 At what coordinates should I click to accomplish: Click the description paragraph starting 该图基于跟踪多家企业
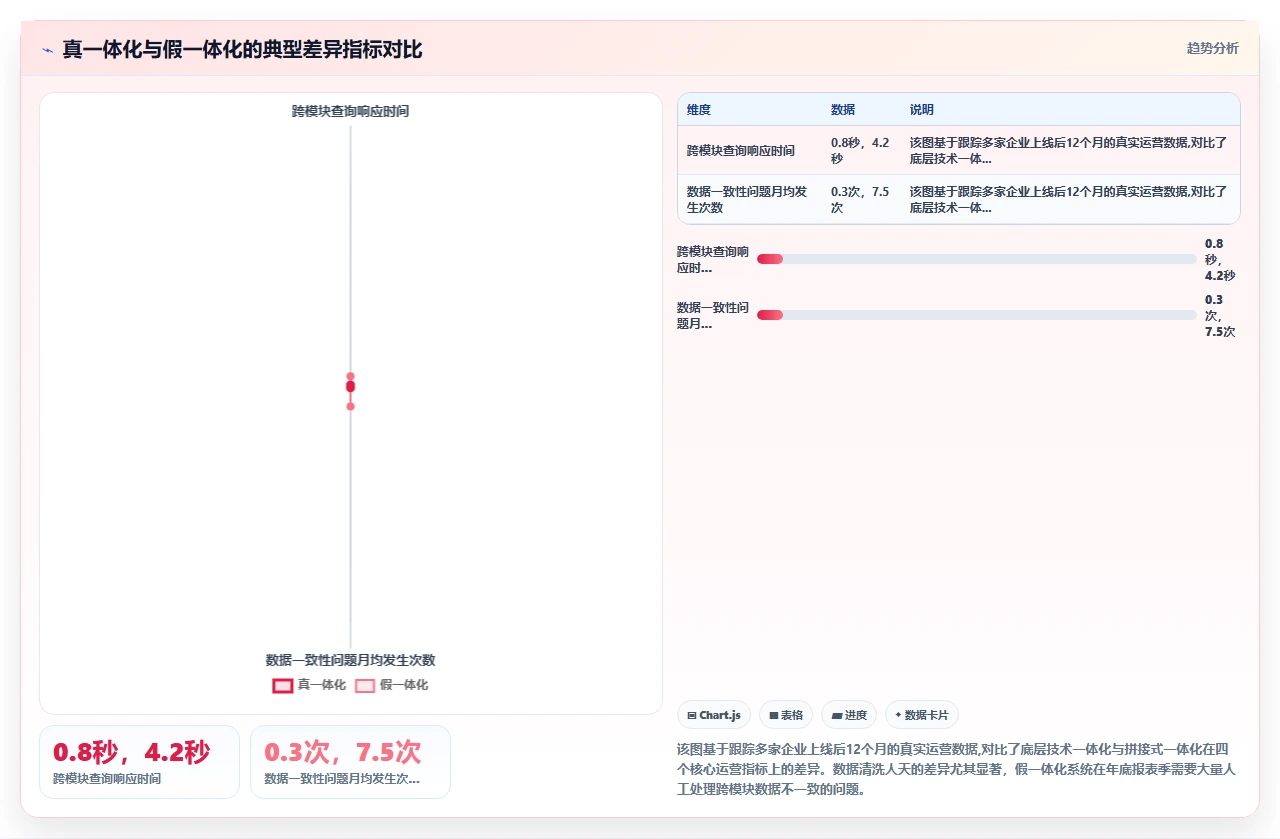957,768
